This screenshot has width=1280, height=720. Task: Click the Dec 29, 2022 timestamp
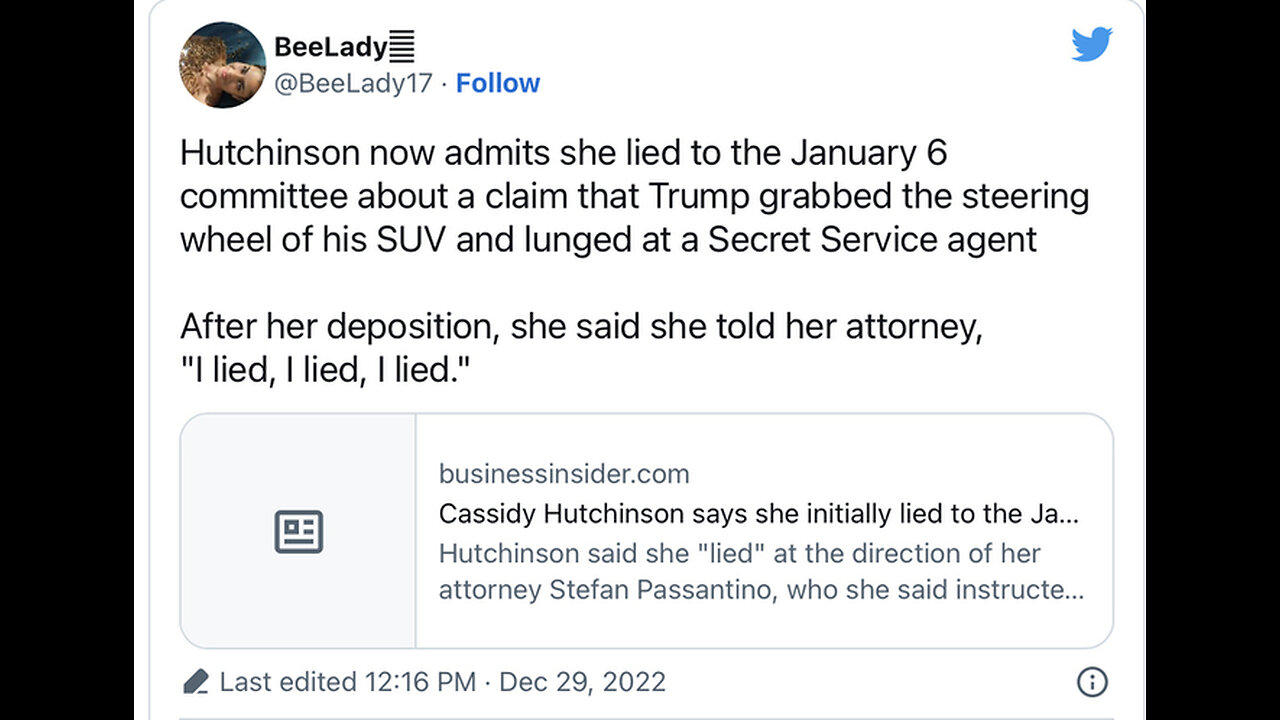point(583,681)
